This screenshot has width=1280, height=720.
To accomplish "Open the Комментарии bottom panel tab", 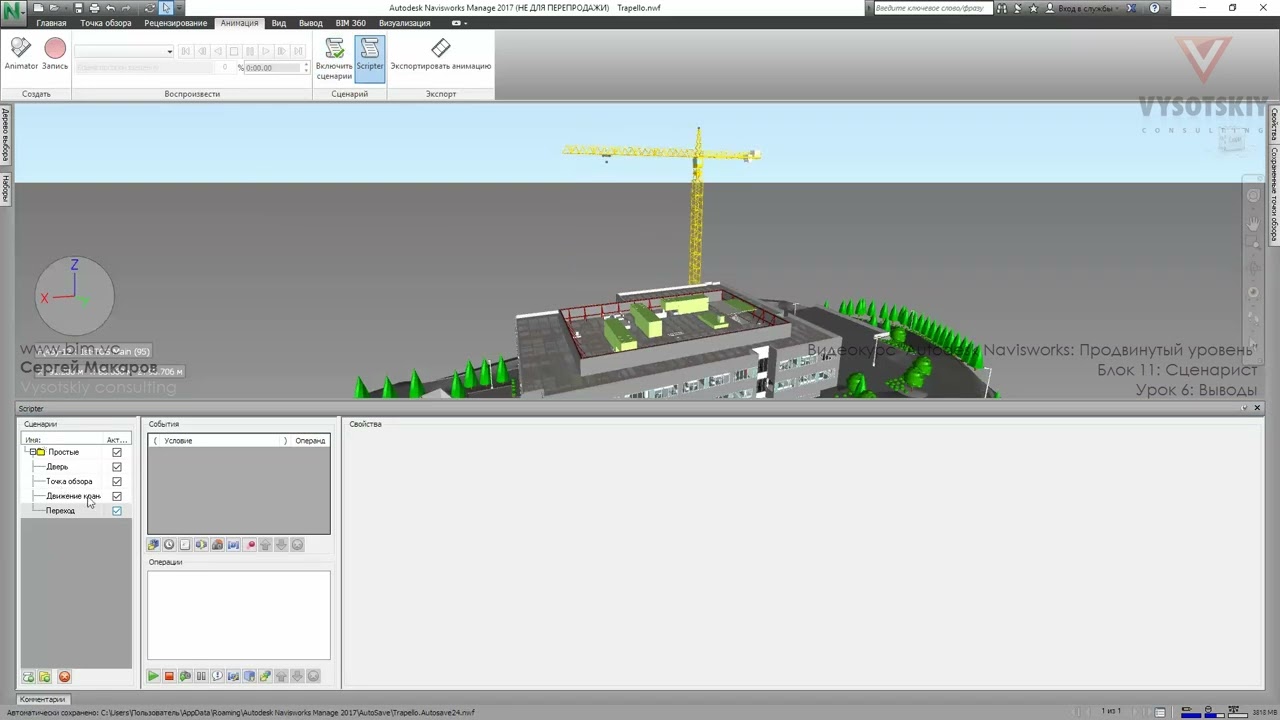I will pos(42,699).
